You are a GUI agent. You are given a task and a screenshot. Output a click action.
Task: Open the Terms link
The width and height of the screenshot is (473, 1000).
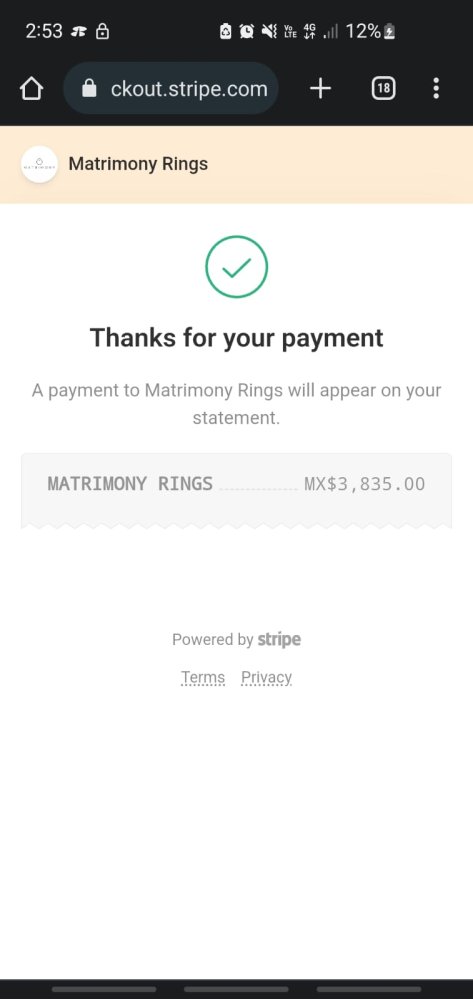point(203,677)
